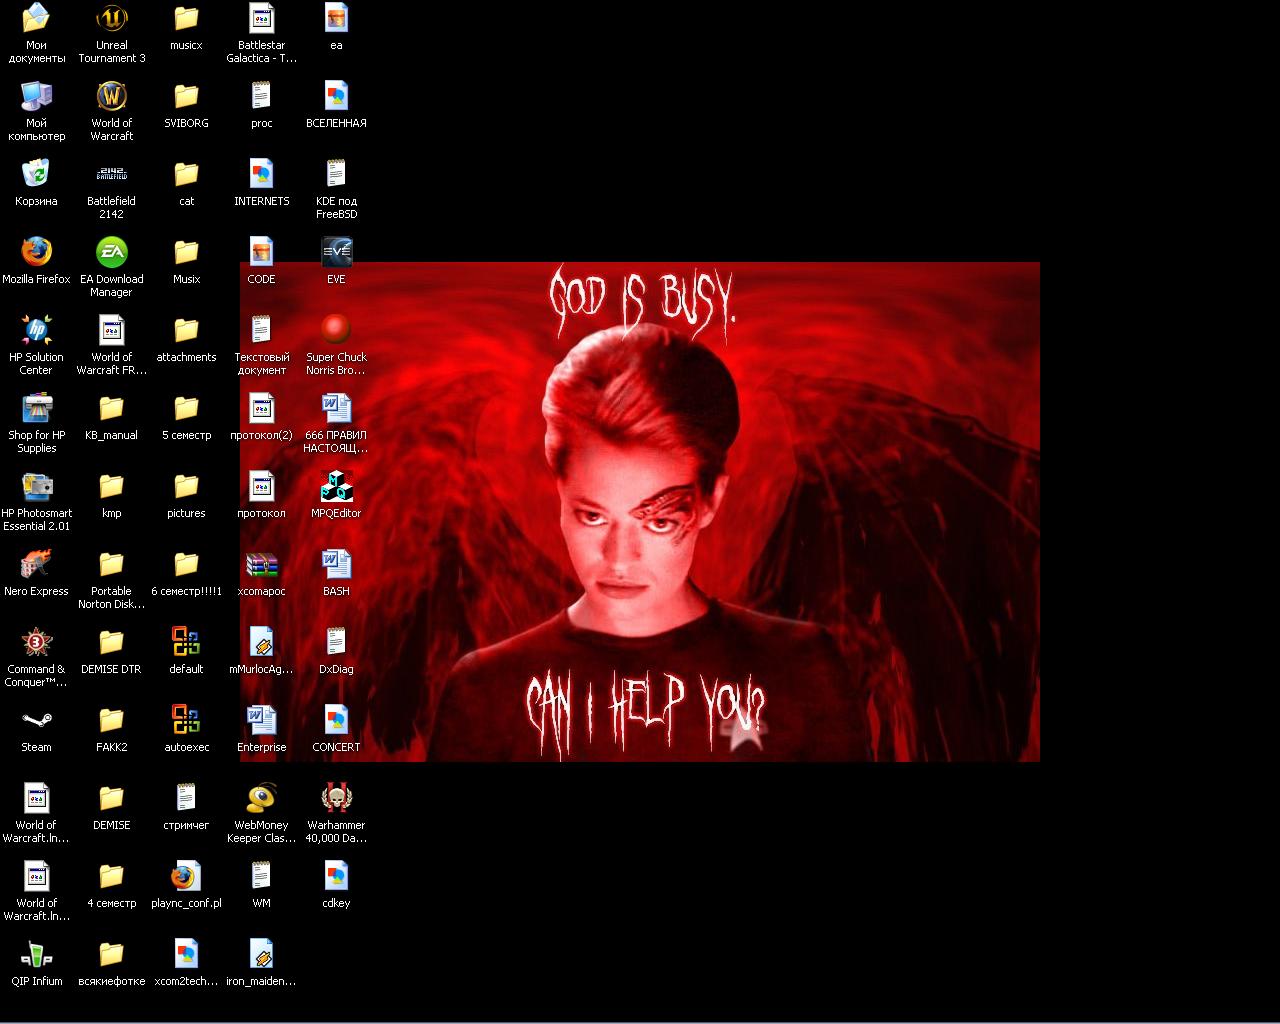Open the Текстовый документ file
1280x1024 pixels.
(261, 330)
